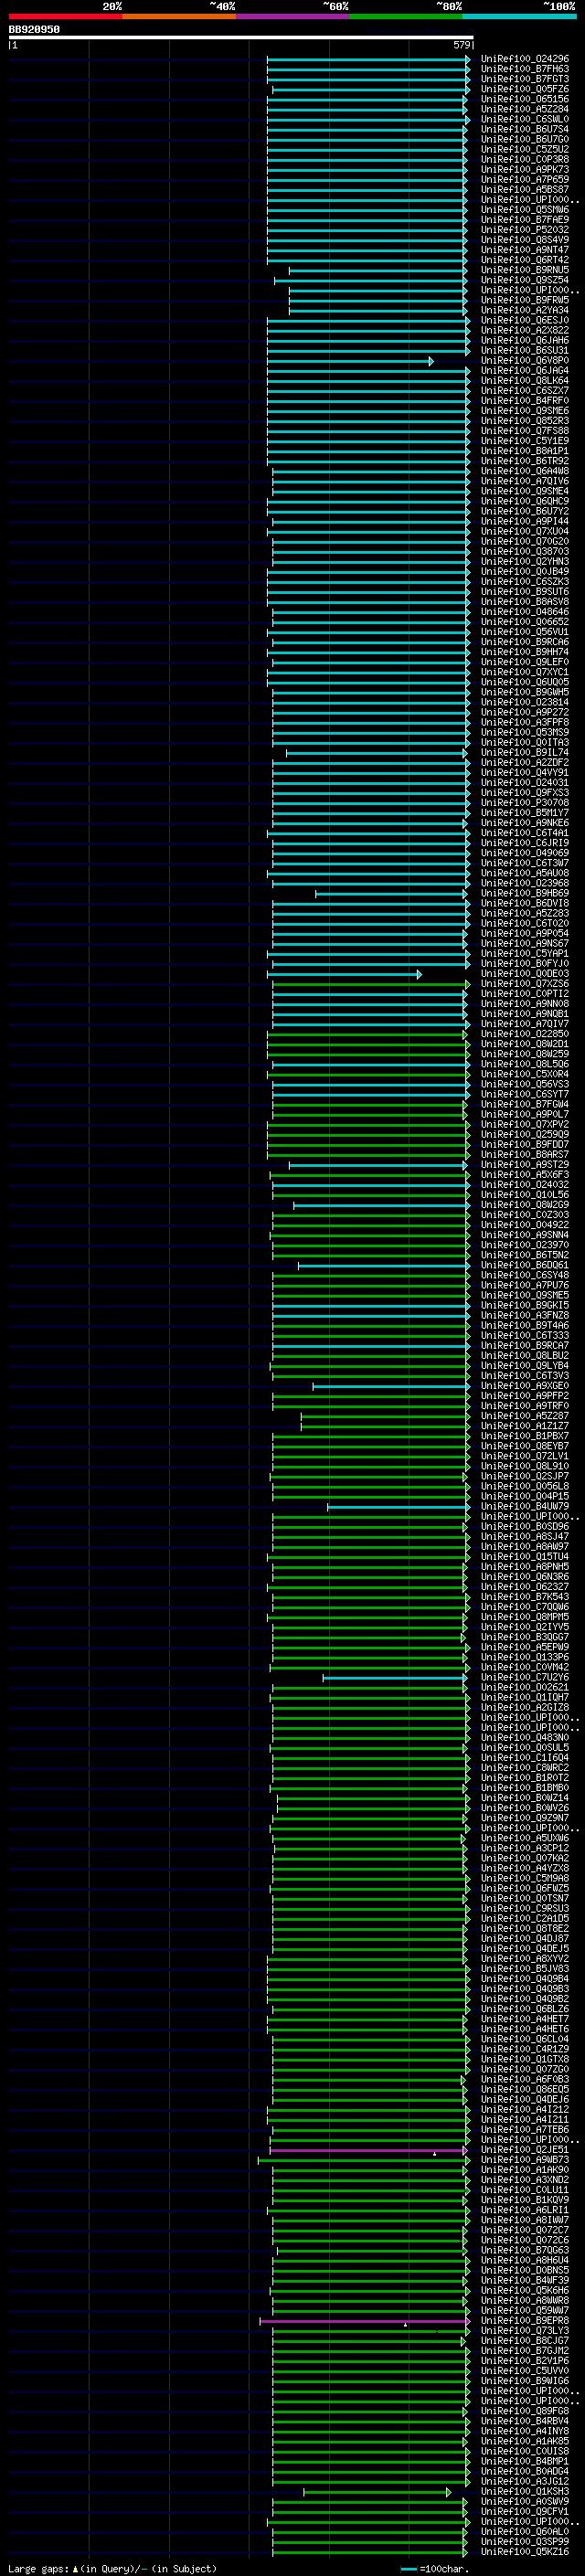
Task: Select hit UniRef100_C7U2Y6
Action: click(x=524, y=1677)
